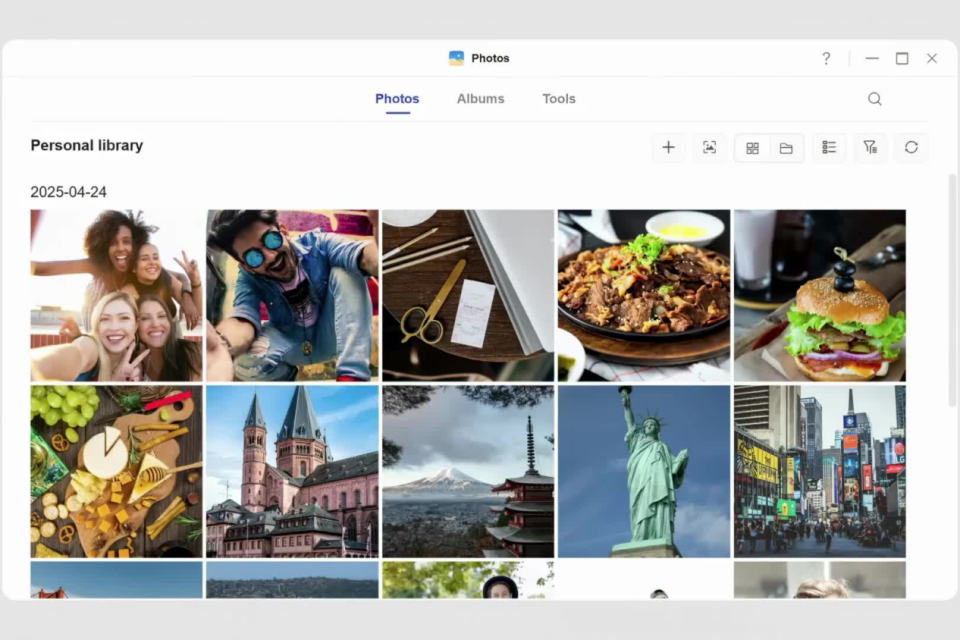Open the list display options icon

coord(829,148)
